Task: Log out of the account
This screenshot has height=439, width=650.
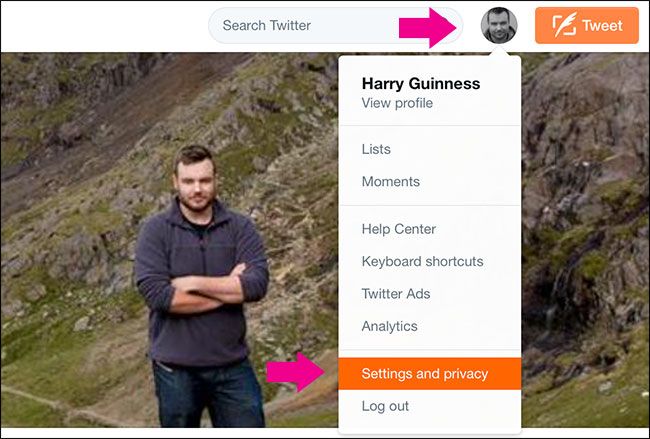Action: coord(385,406)
